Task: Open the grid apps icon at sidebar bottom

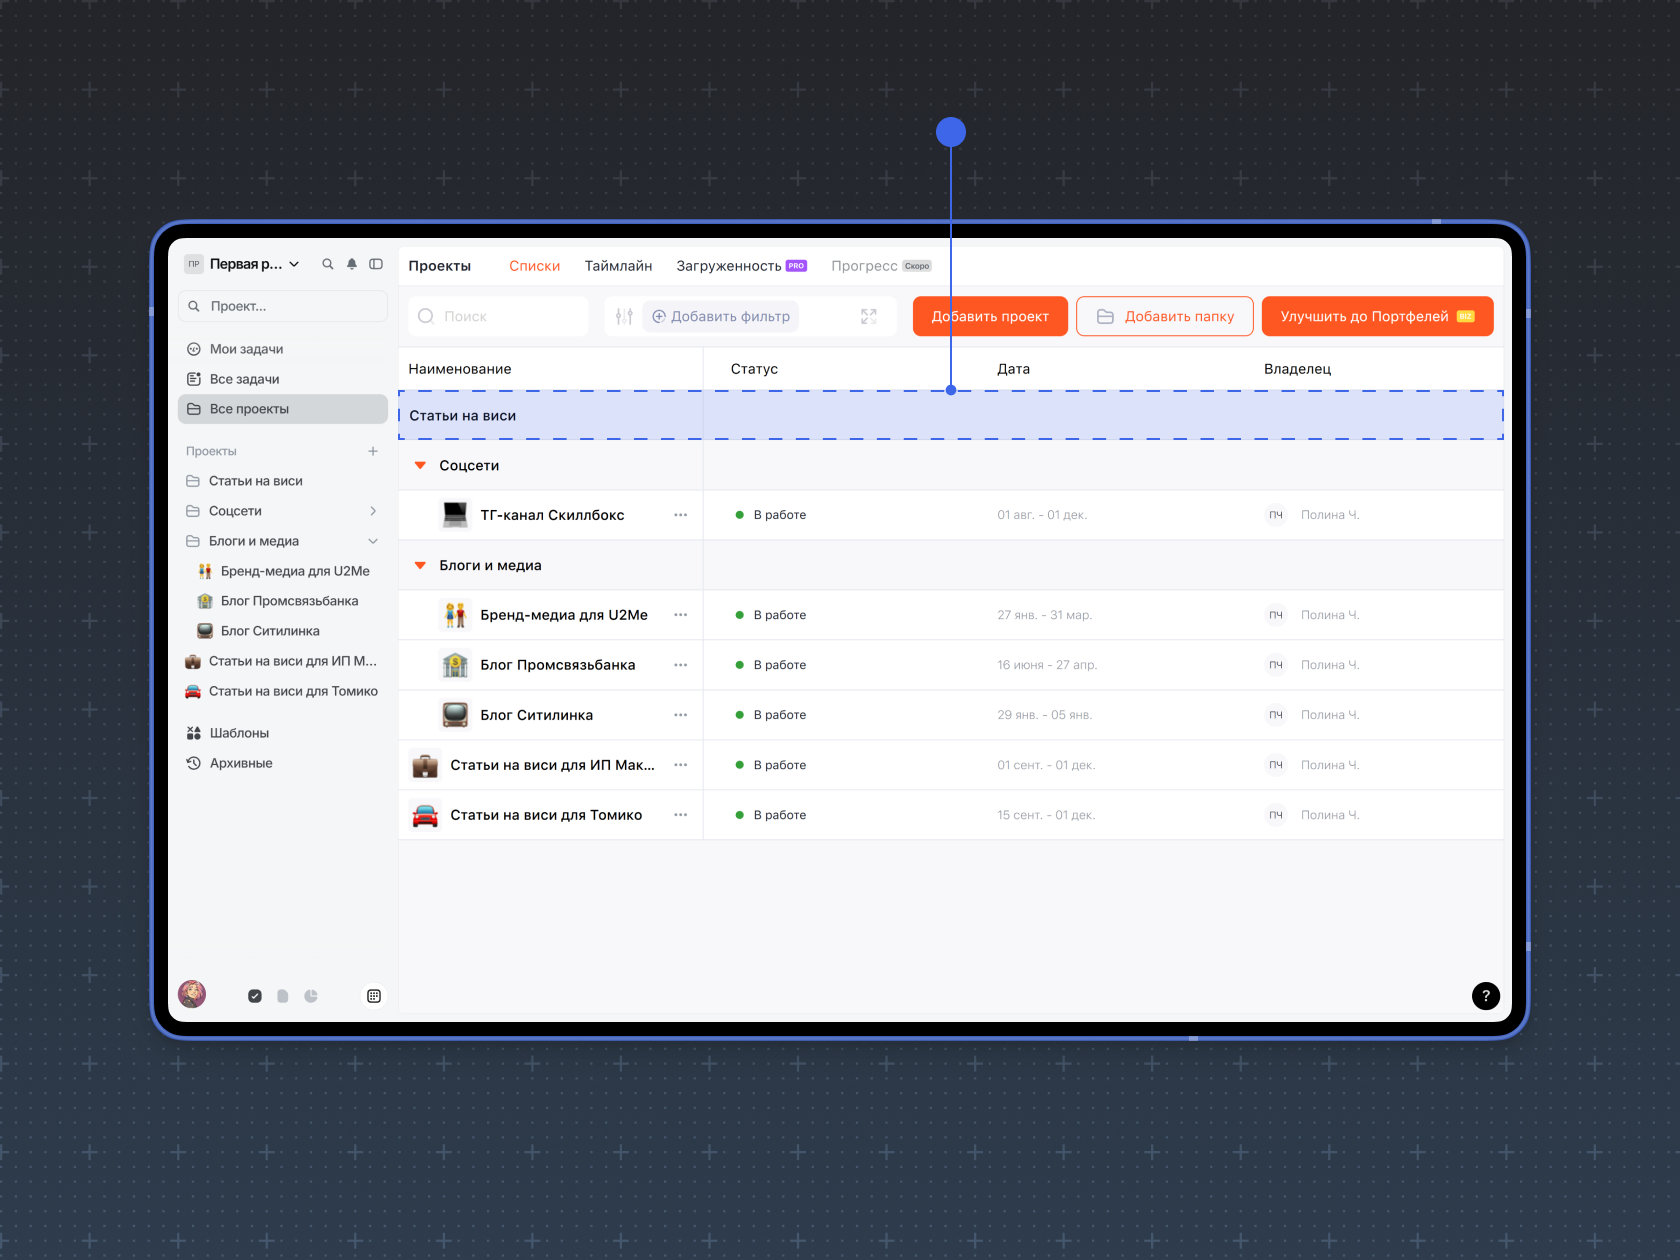Action: tap(374, 996)
